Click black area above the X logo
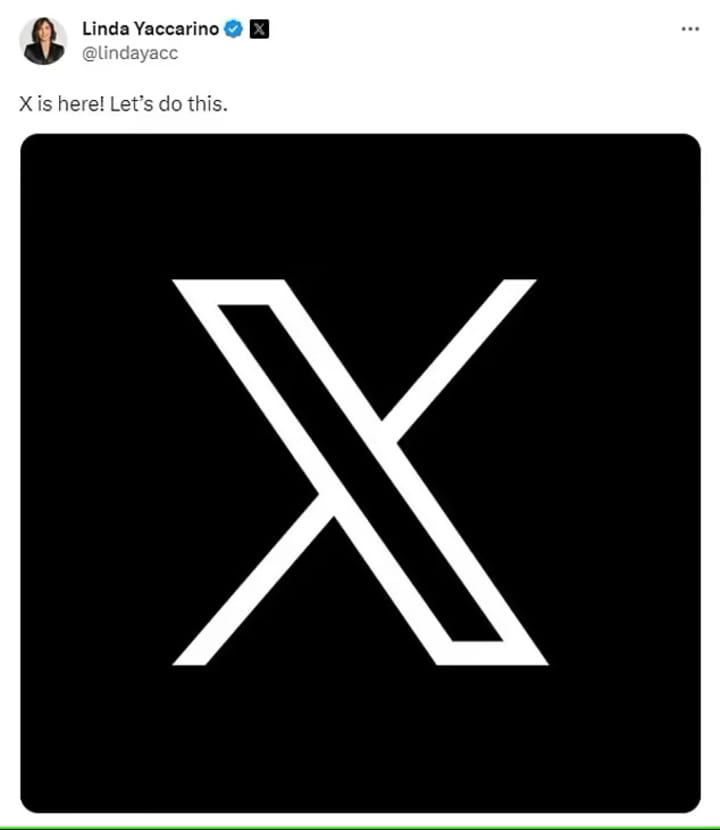Screen dimensions: 720x830 361,206
